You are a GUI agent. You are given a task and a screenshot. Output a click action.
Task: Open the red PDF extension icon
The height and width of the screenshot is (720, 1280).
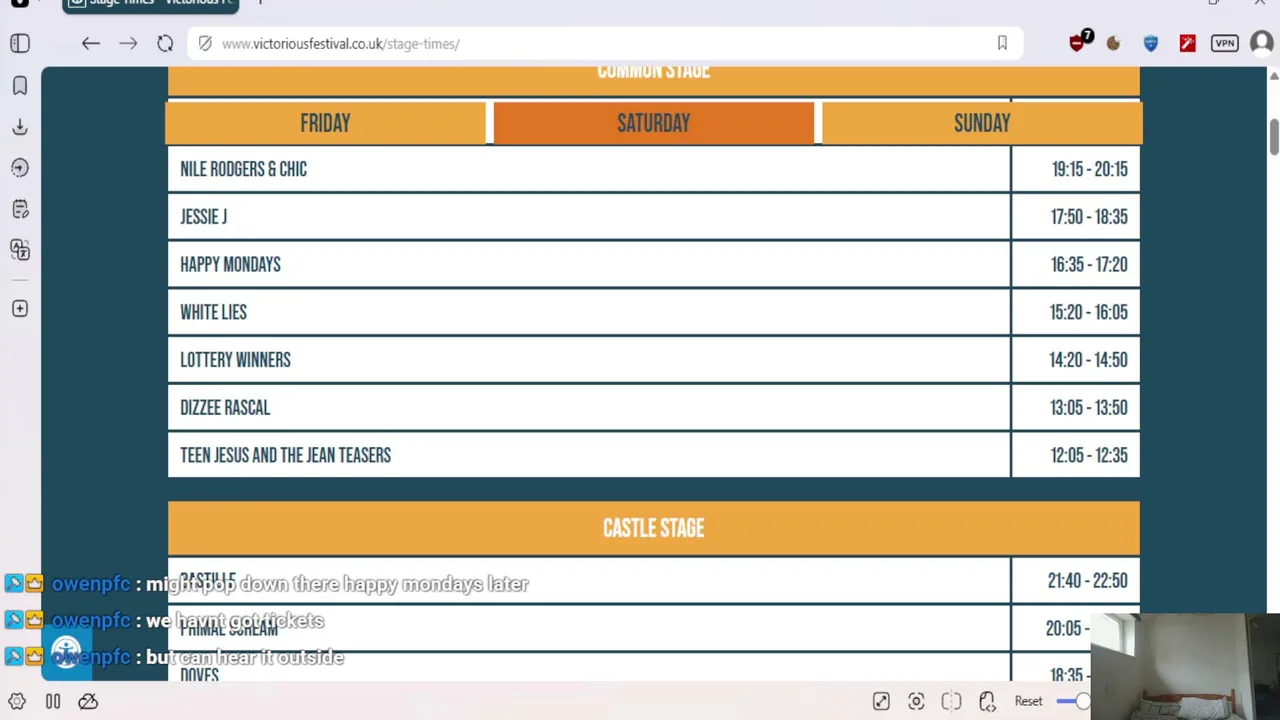pyautogui.click(x=1187, y=43)
